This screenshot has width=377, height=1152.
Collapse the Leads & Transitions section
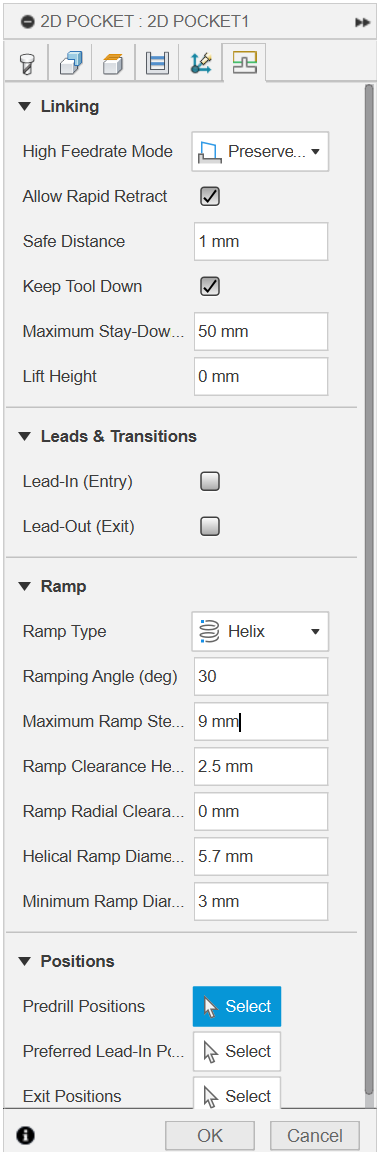coord(25,436)
